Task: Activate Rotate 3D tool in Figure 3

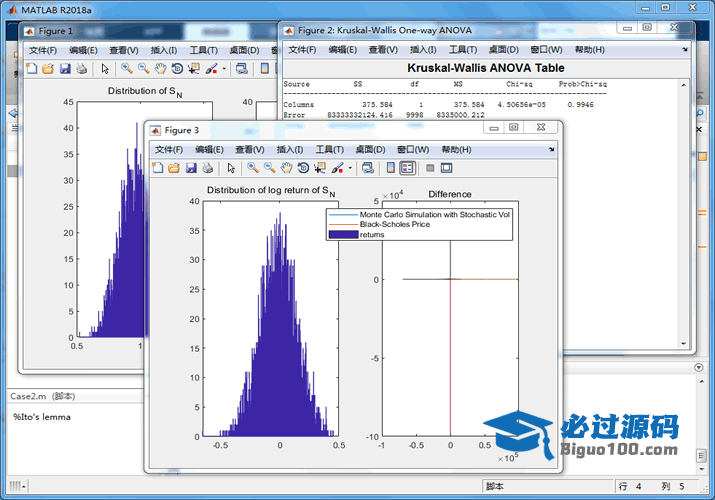Action: pos(302,168)
